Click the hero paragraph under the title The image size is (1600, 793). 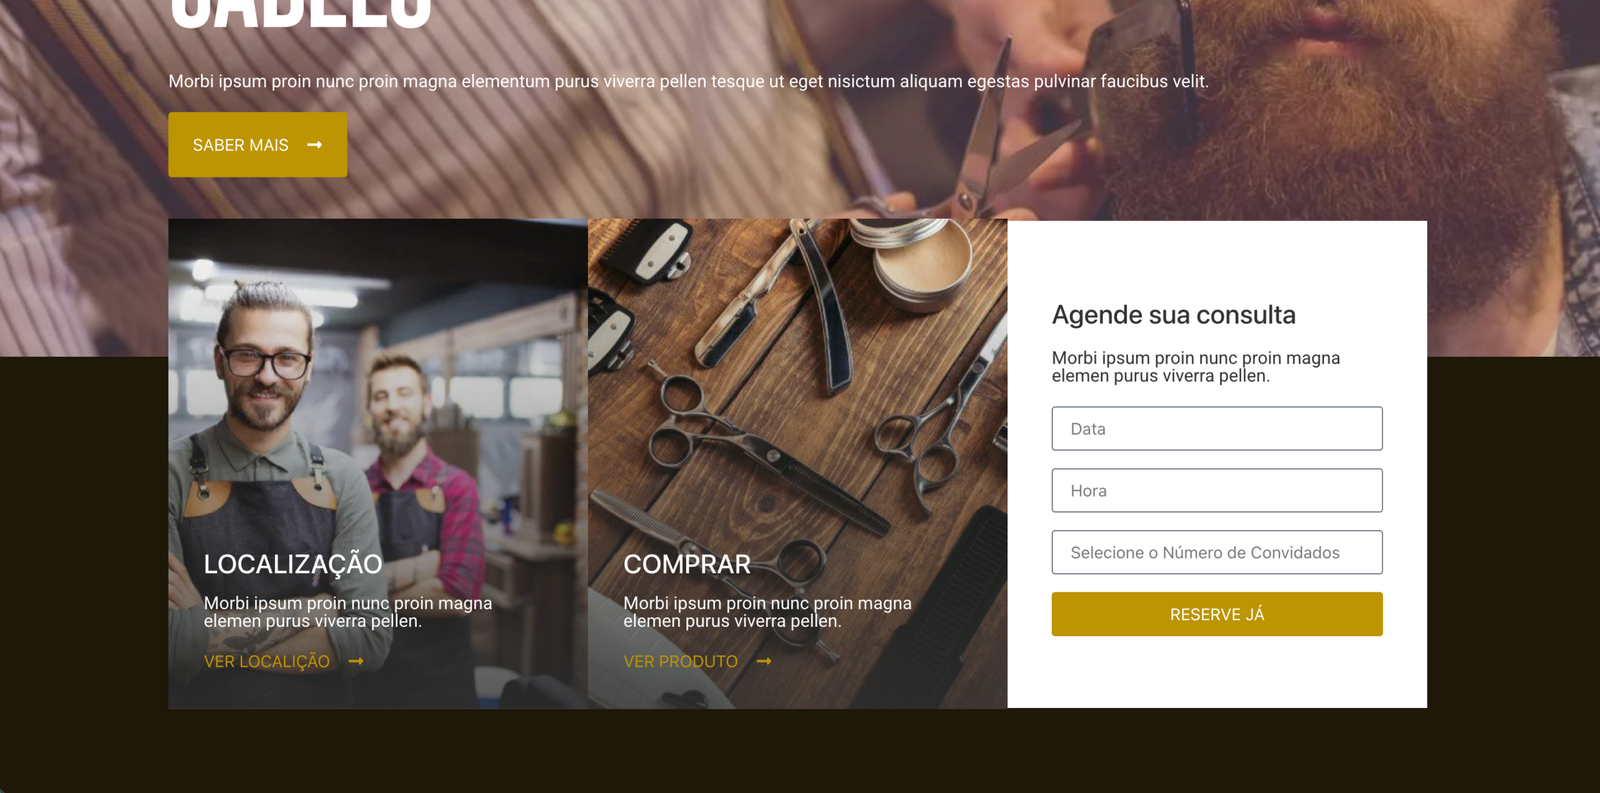coord(689,81)
